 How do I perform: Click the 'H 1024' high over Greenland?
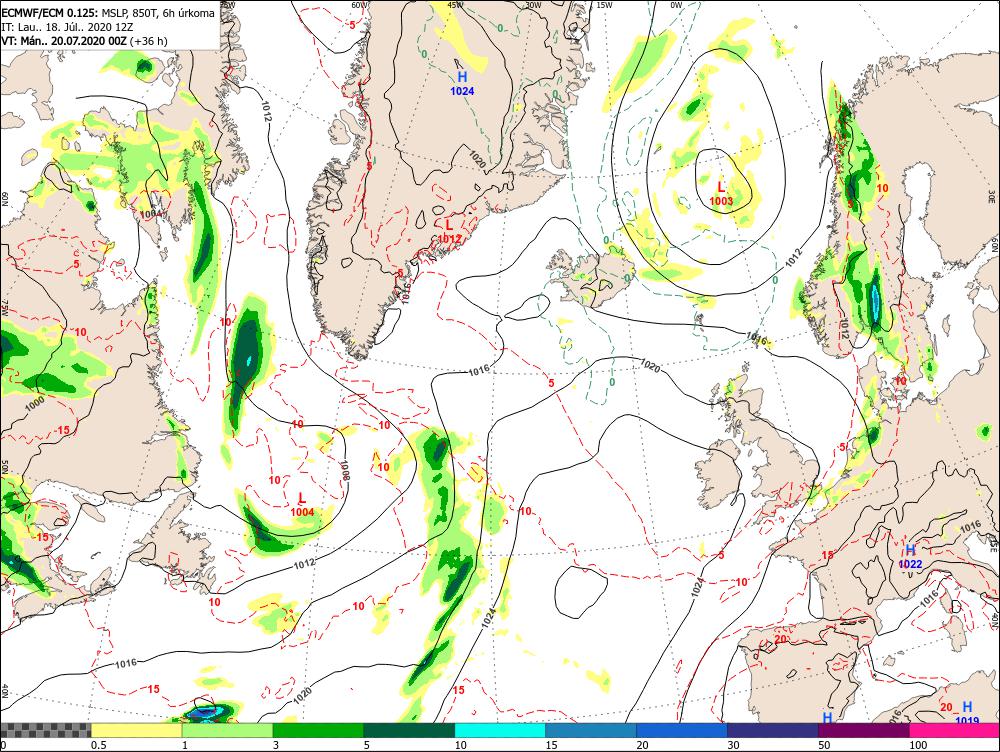tap(462, 84)
